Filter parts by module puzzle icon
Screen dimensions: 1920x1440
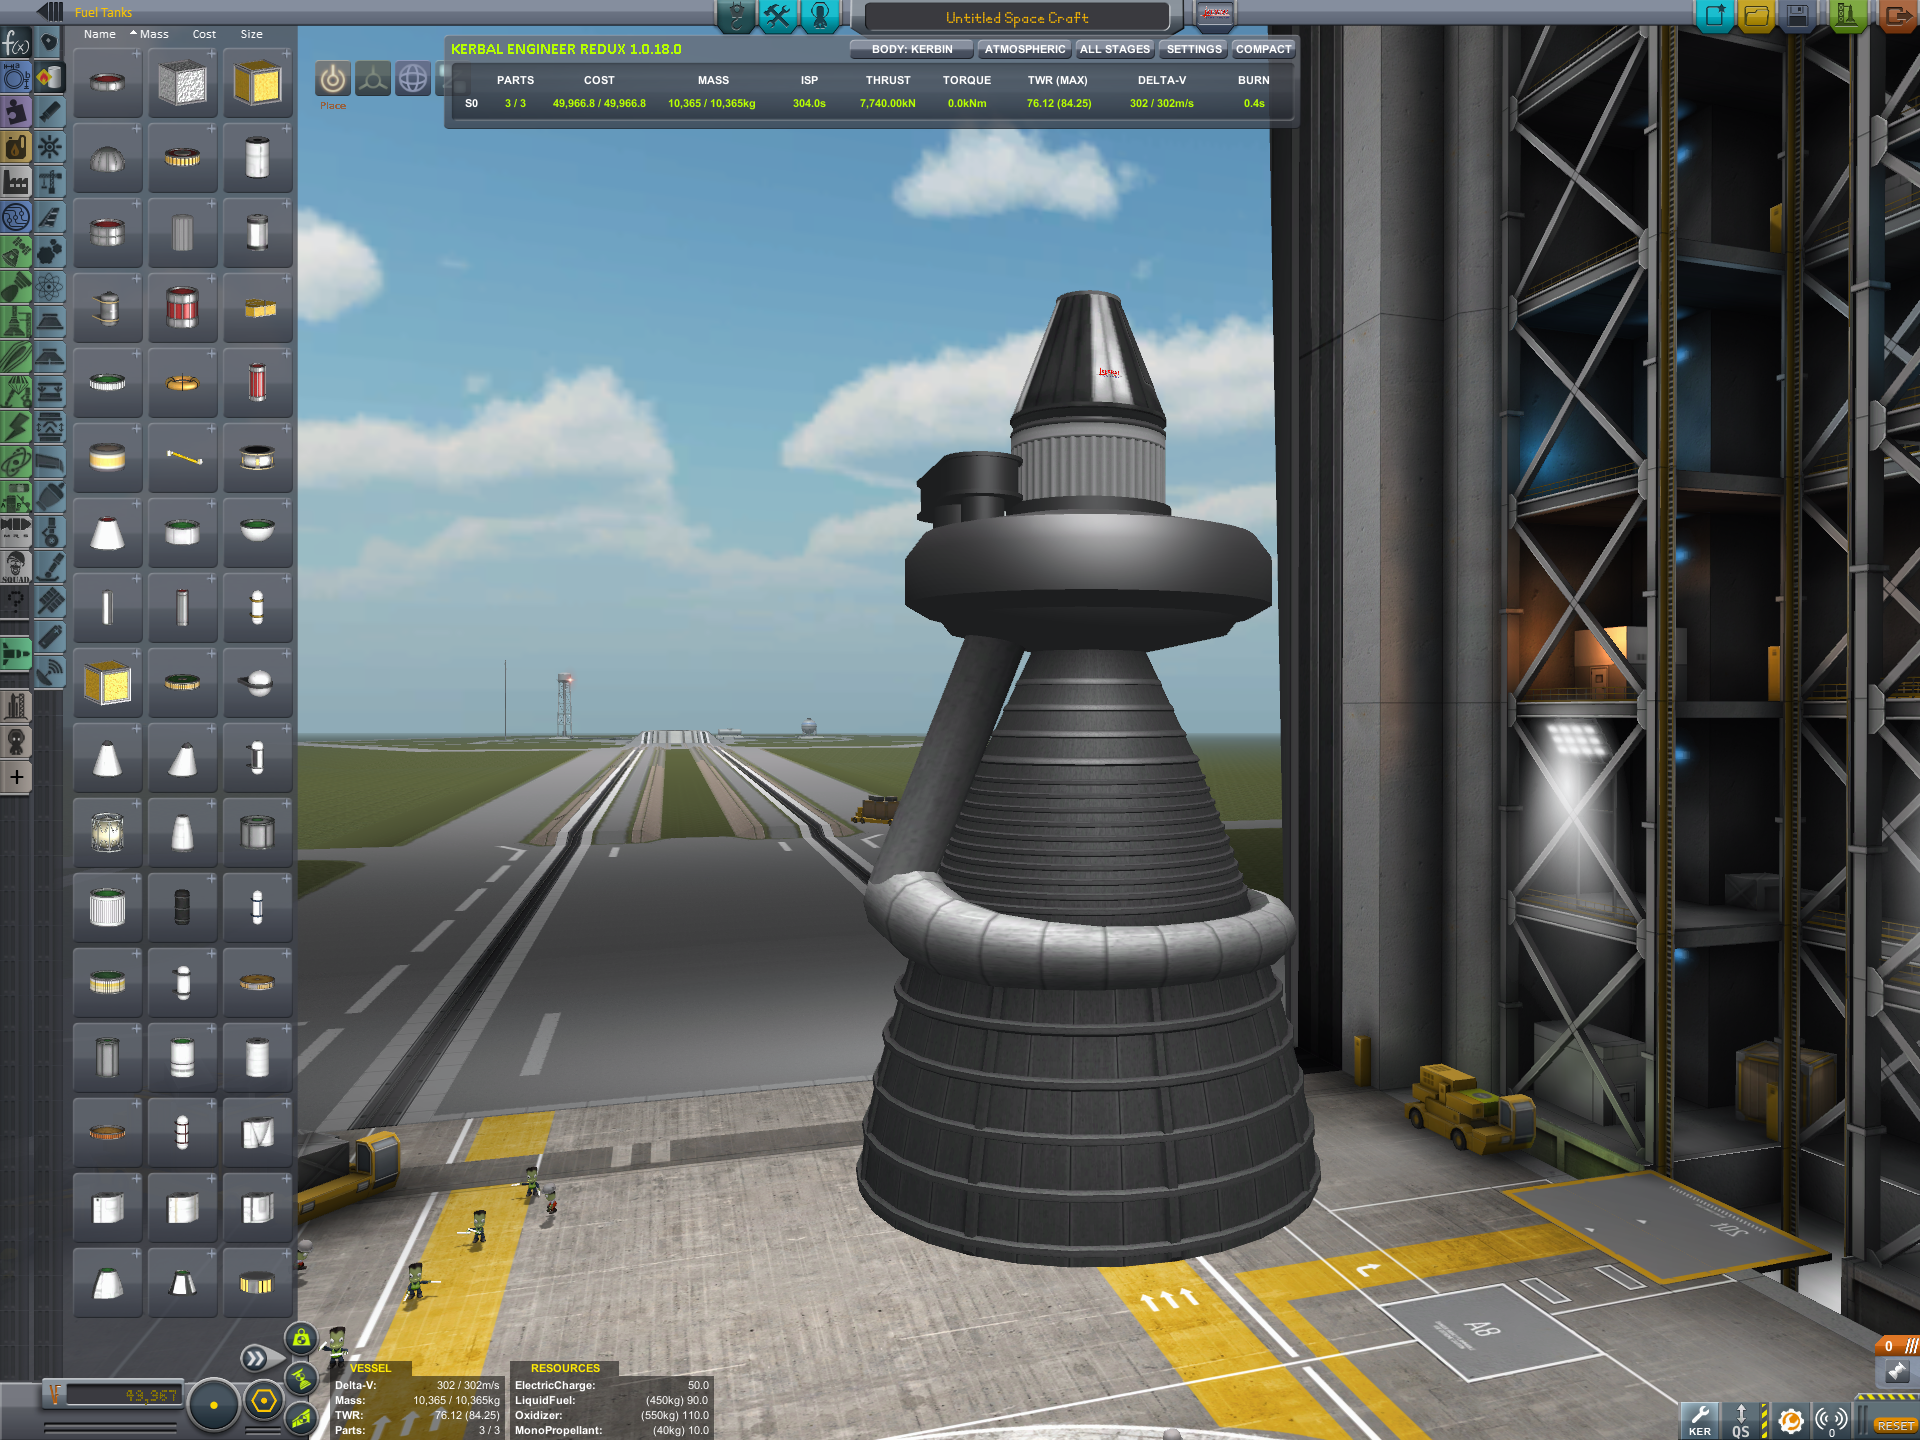click(x=16, y=112)
